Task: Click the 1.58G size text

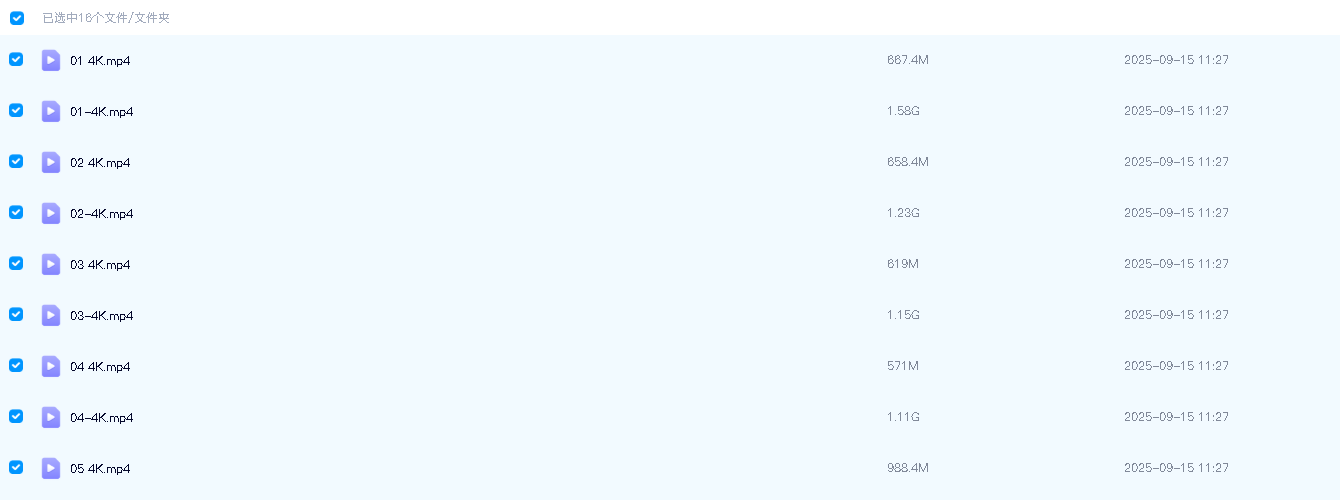Action: [x=903, y=111]
